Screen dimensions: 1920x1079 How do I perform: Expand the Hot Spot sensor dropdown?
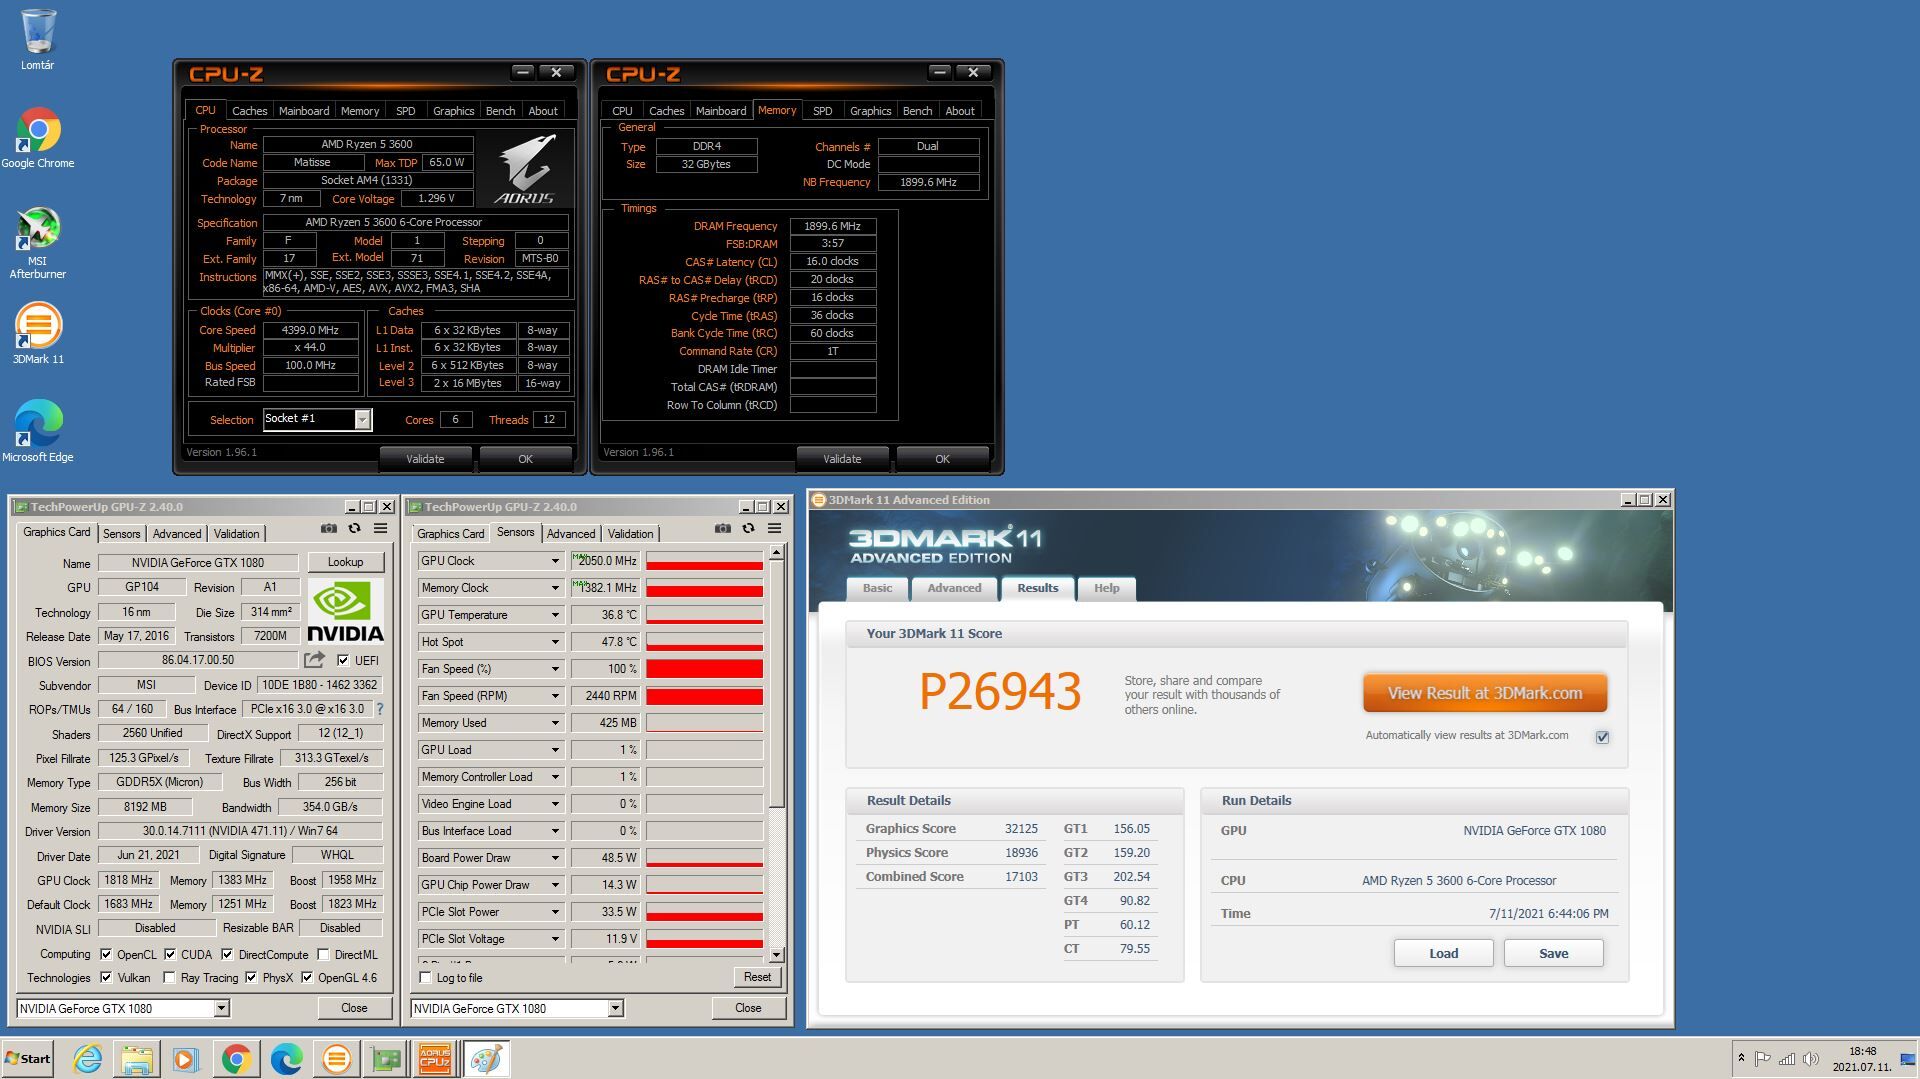(x=555, y=642)
